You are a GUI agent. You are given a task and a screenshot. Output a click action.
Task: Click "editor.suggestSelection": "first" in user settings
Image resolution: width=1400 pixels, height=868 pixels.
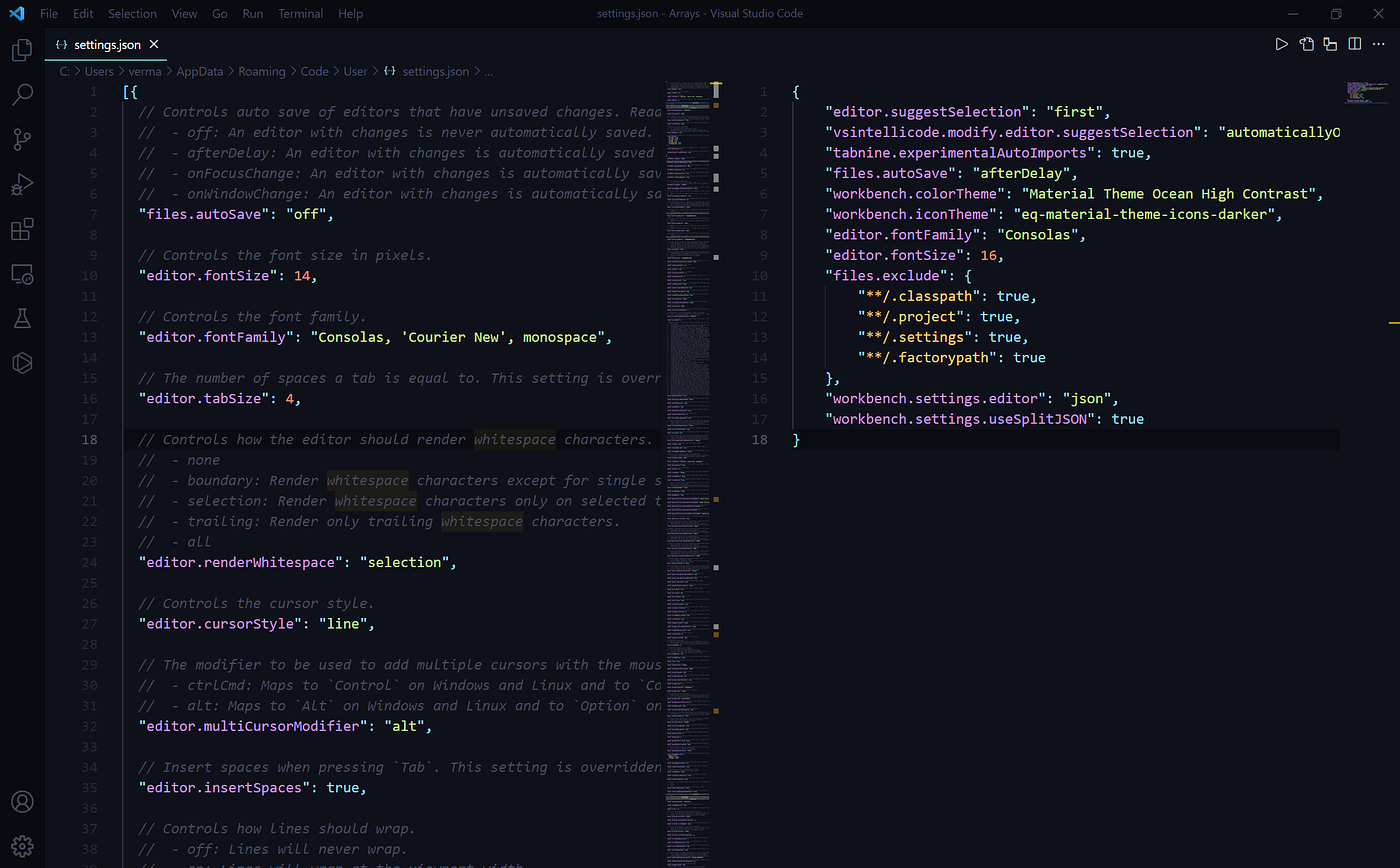click(968, 112)
